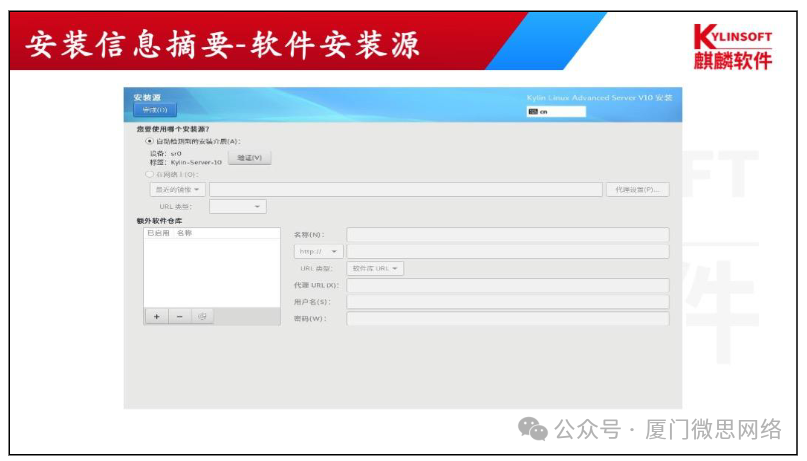Click the network source URL input field
Image resolution: width=807 pixels, height=461 pixels.
pyautogui.click(x=406, y=190)
